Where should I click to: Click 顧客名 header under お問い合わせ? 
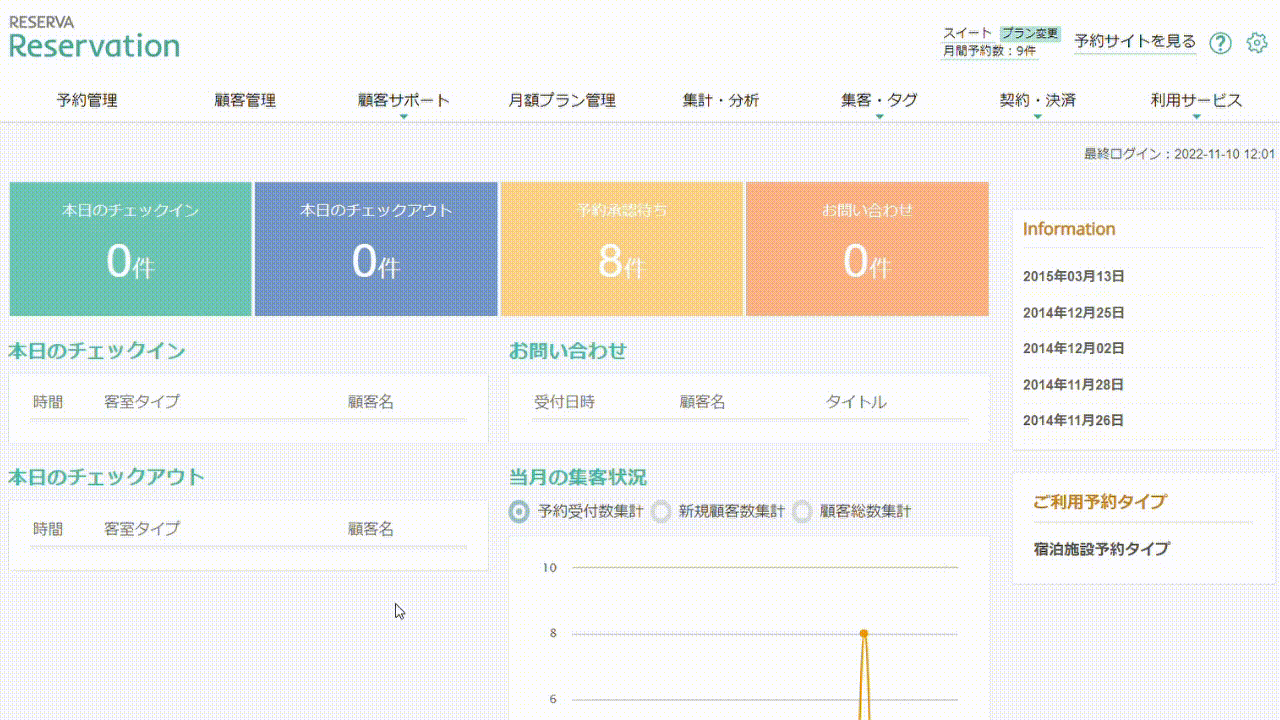click(702, 402)
